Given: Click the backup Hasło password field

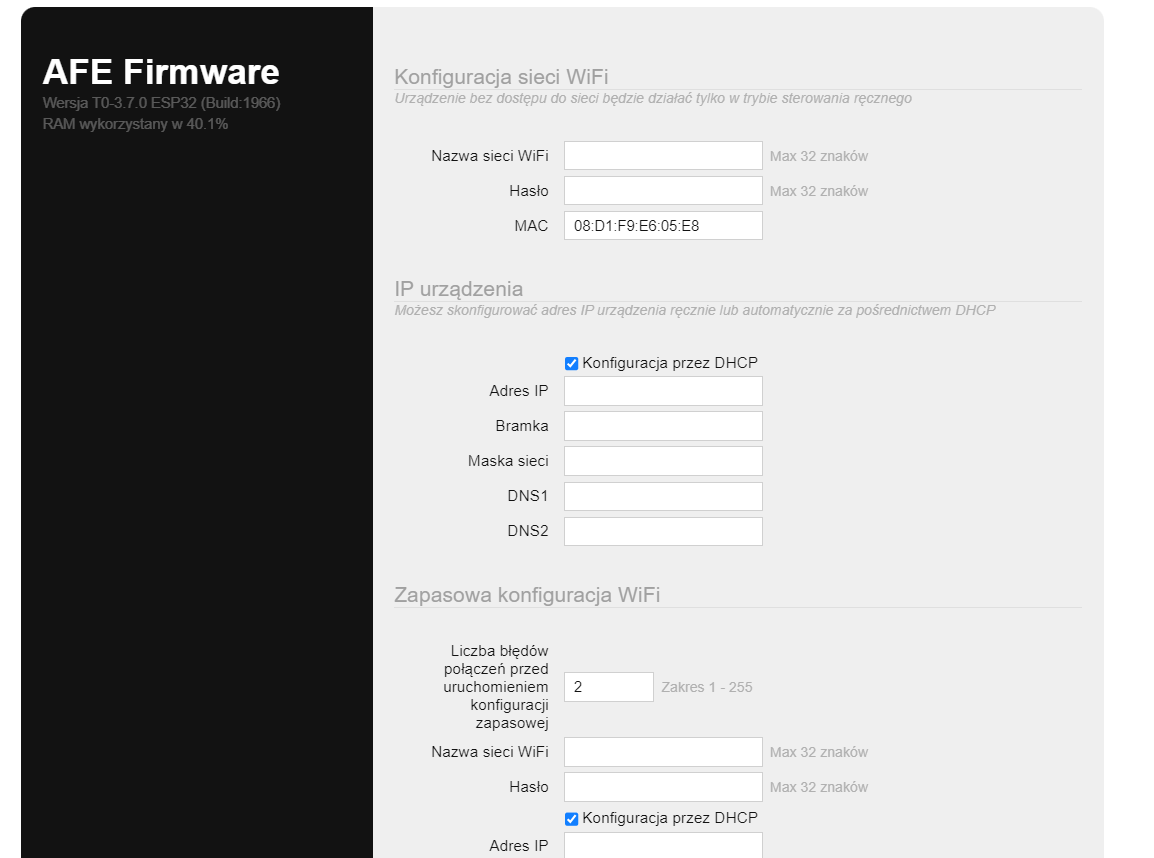Looking at the screenshot, I should point(663,787).
